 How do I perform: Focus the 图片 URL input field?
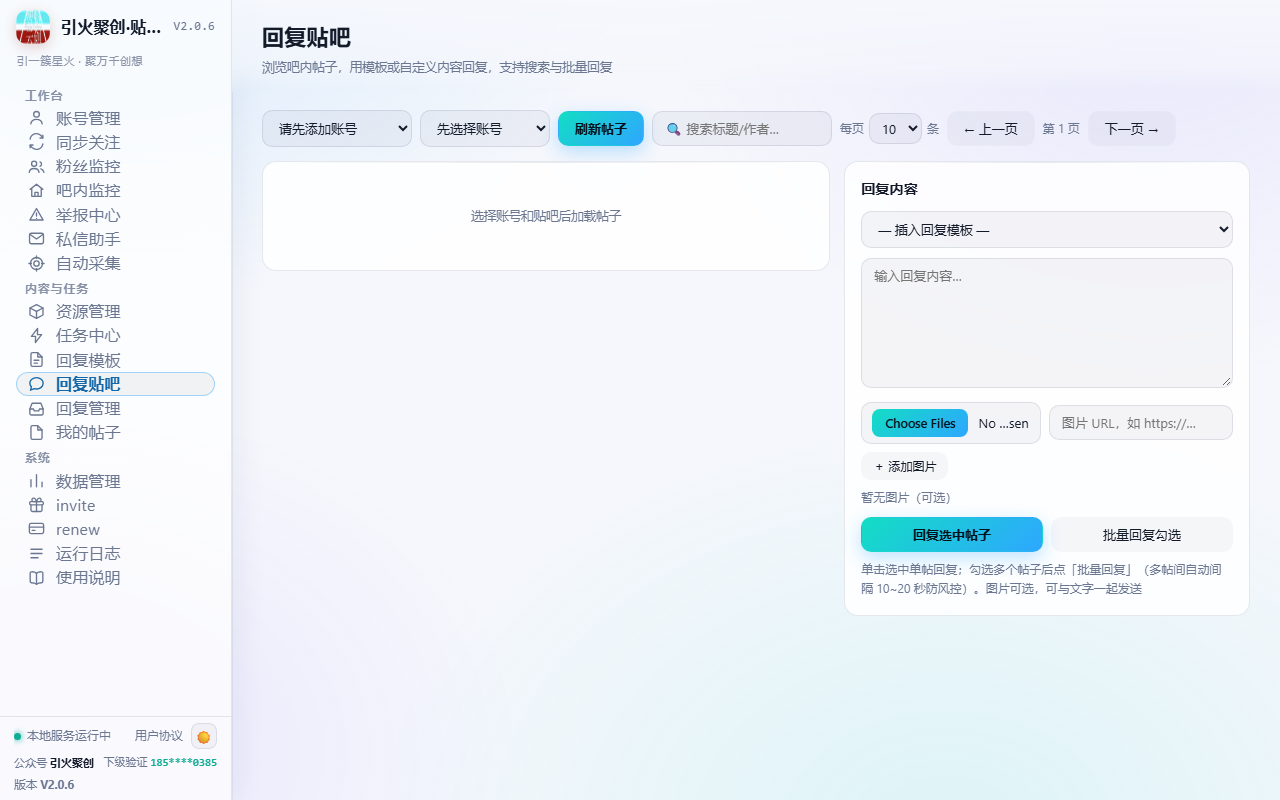[1141, 423]
